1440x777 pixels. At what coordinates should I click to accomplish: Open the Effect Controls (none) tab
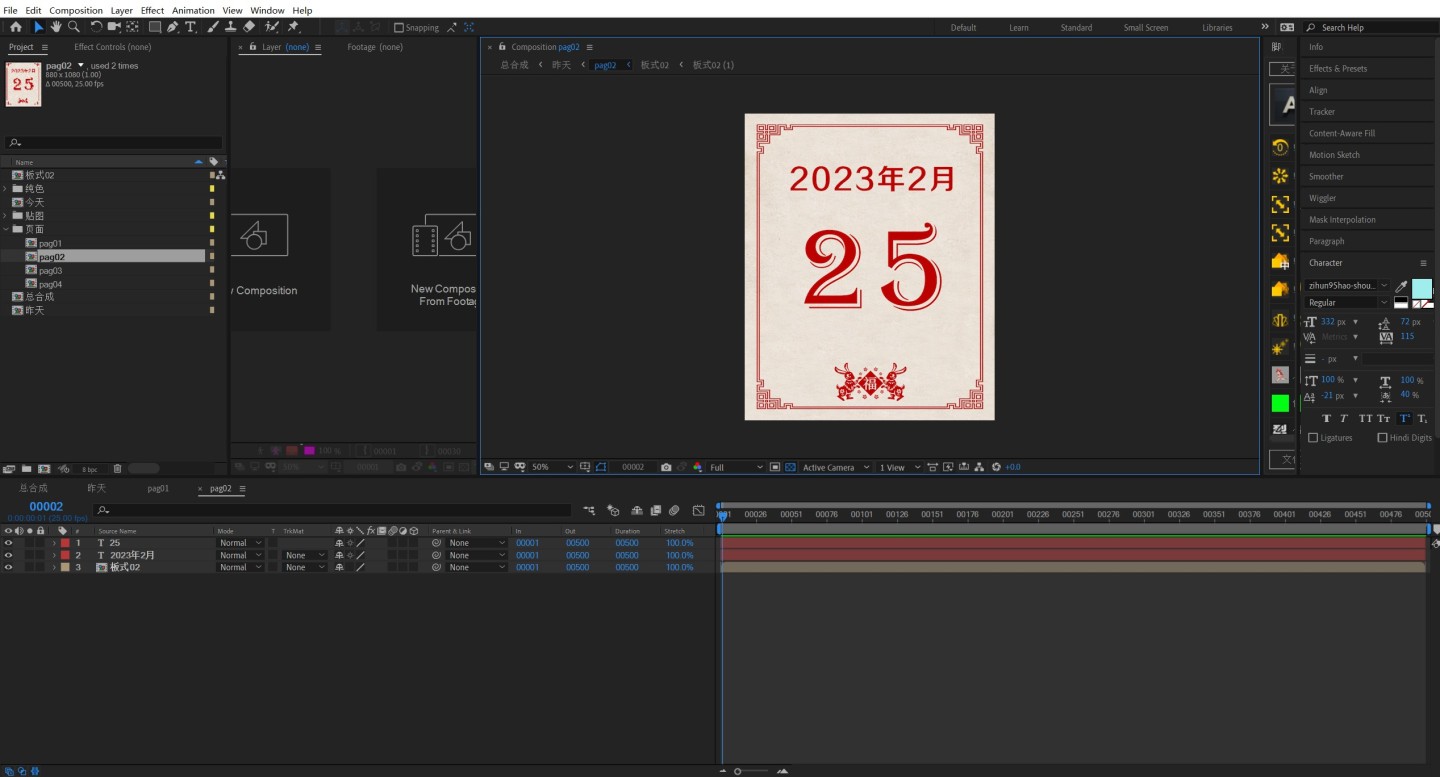point(112,47)
